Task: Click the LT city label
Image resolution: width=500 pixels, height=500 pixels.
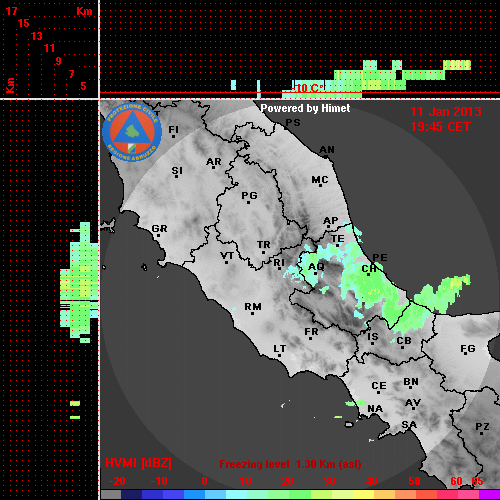Action: (279, 349)
